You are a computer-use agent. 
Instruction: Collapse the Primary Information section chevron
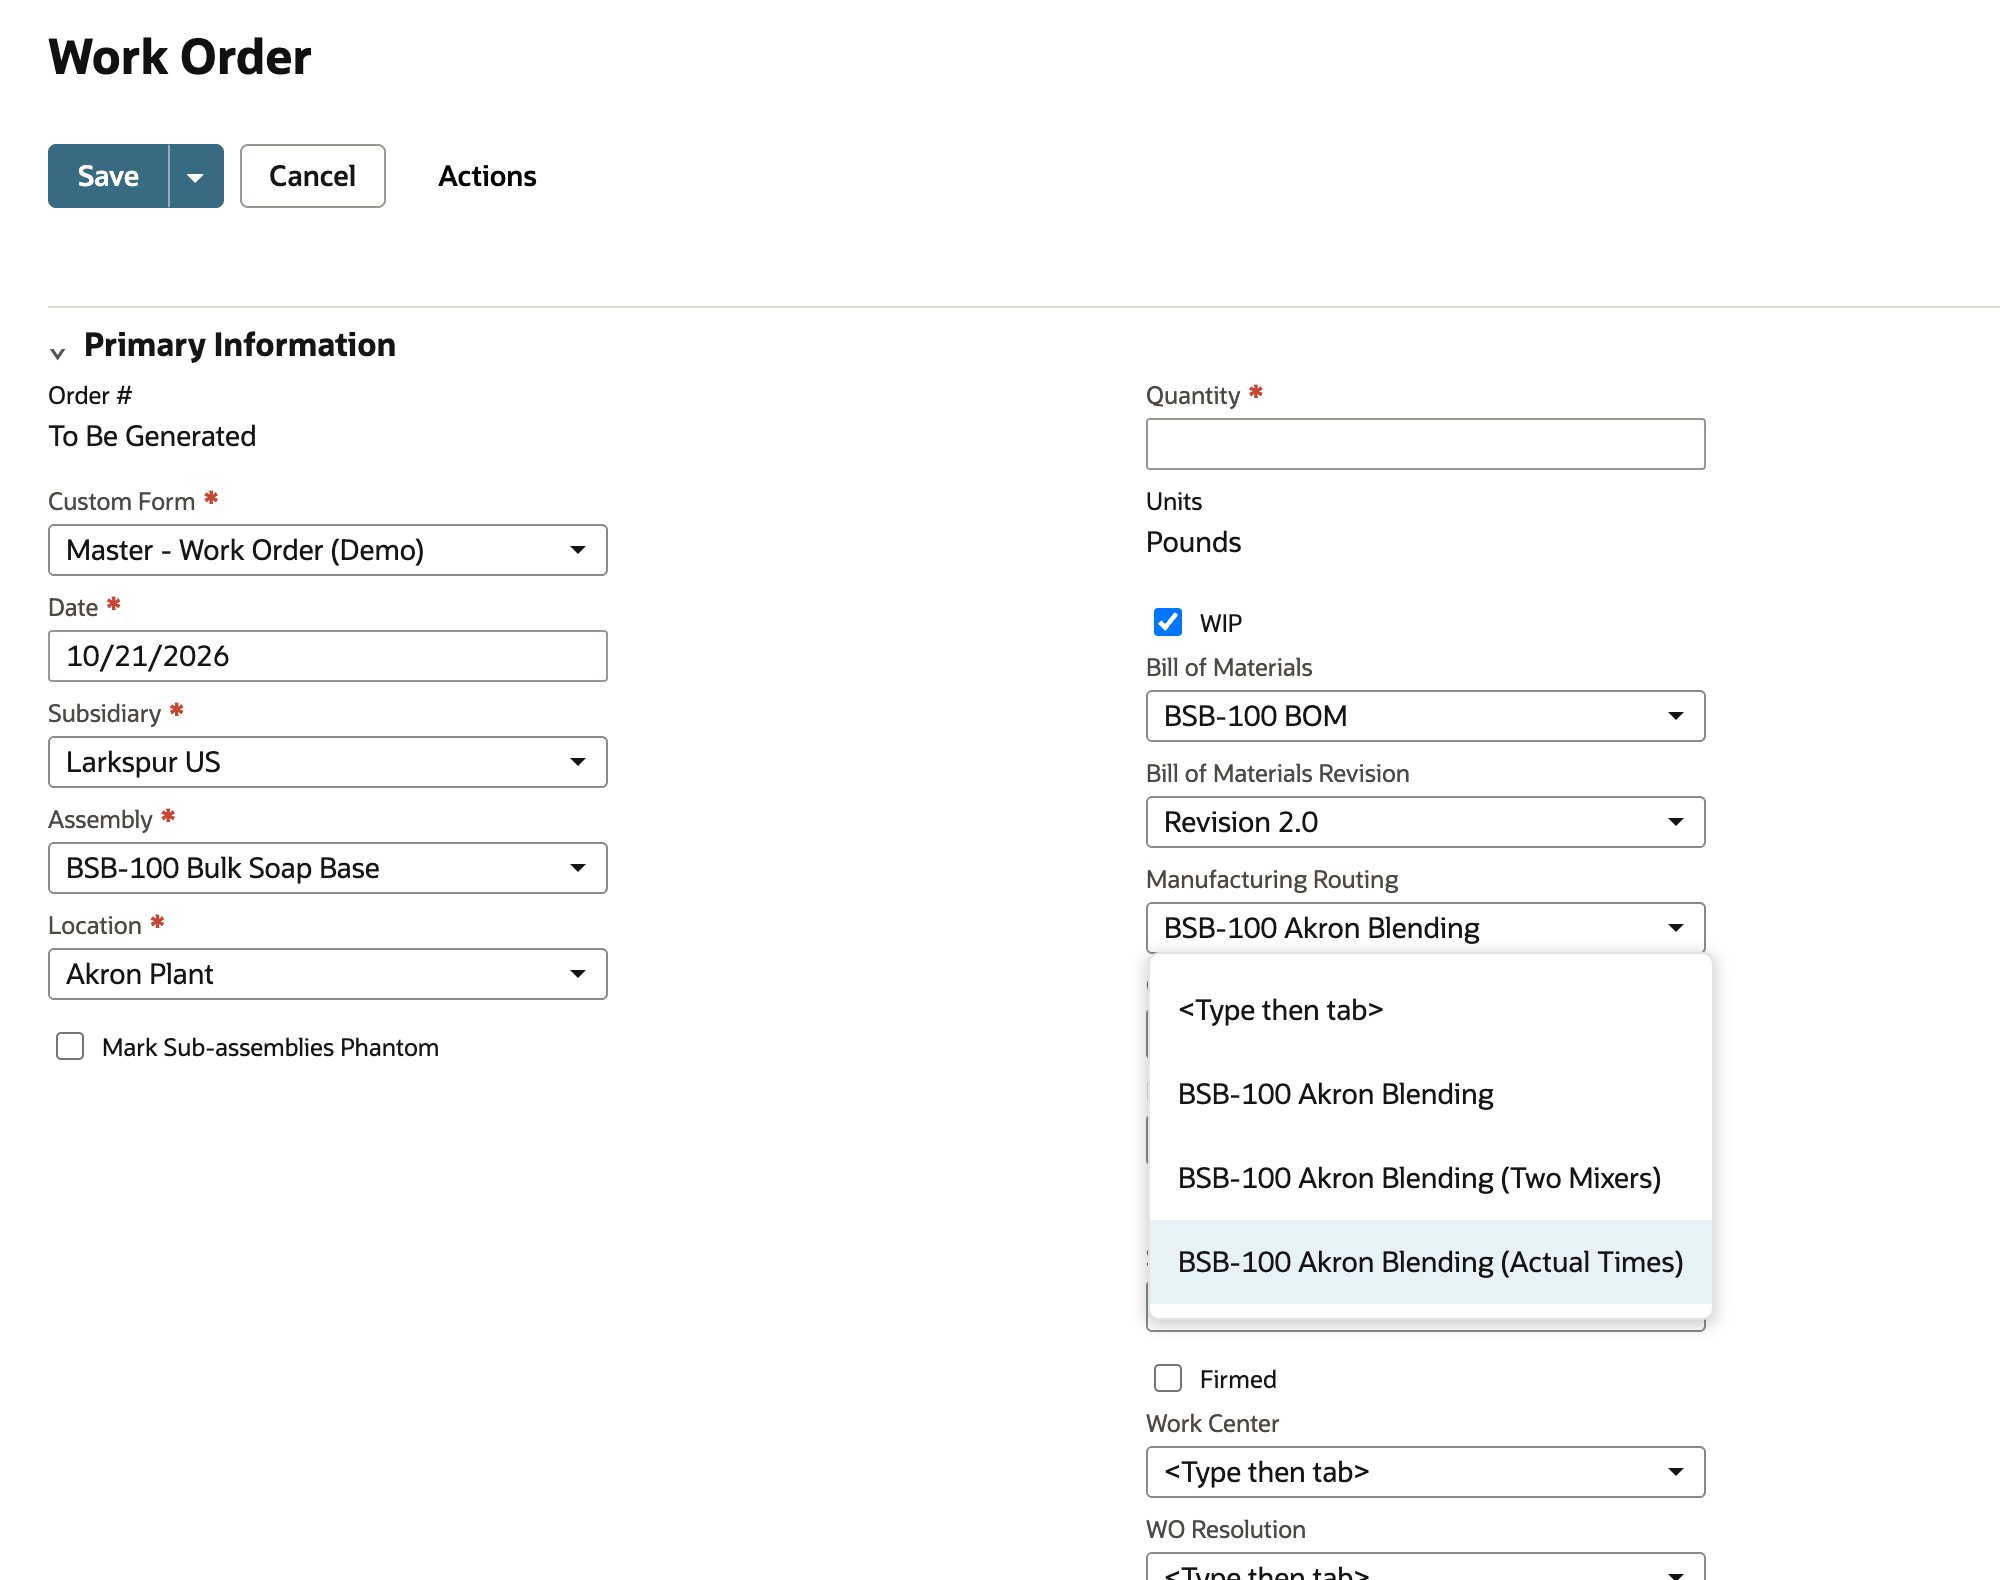57,352
